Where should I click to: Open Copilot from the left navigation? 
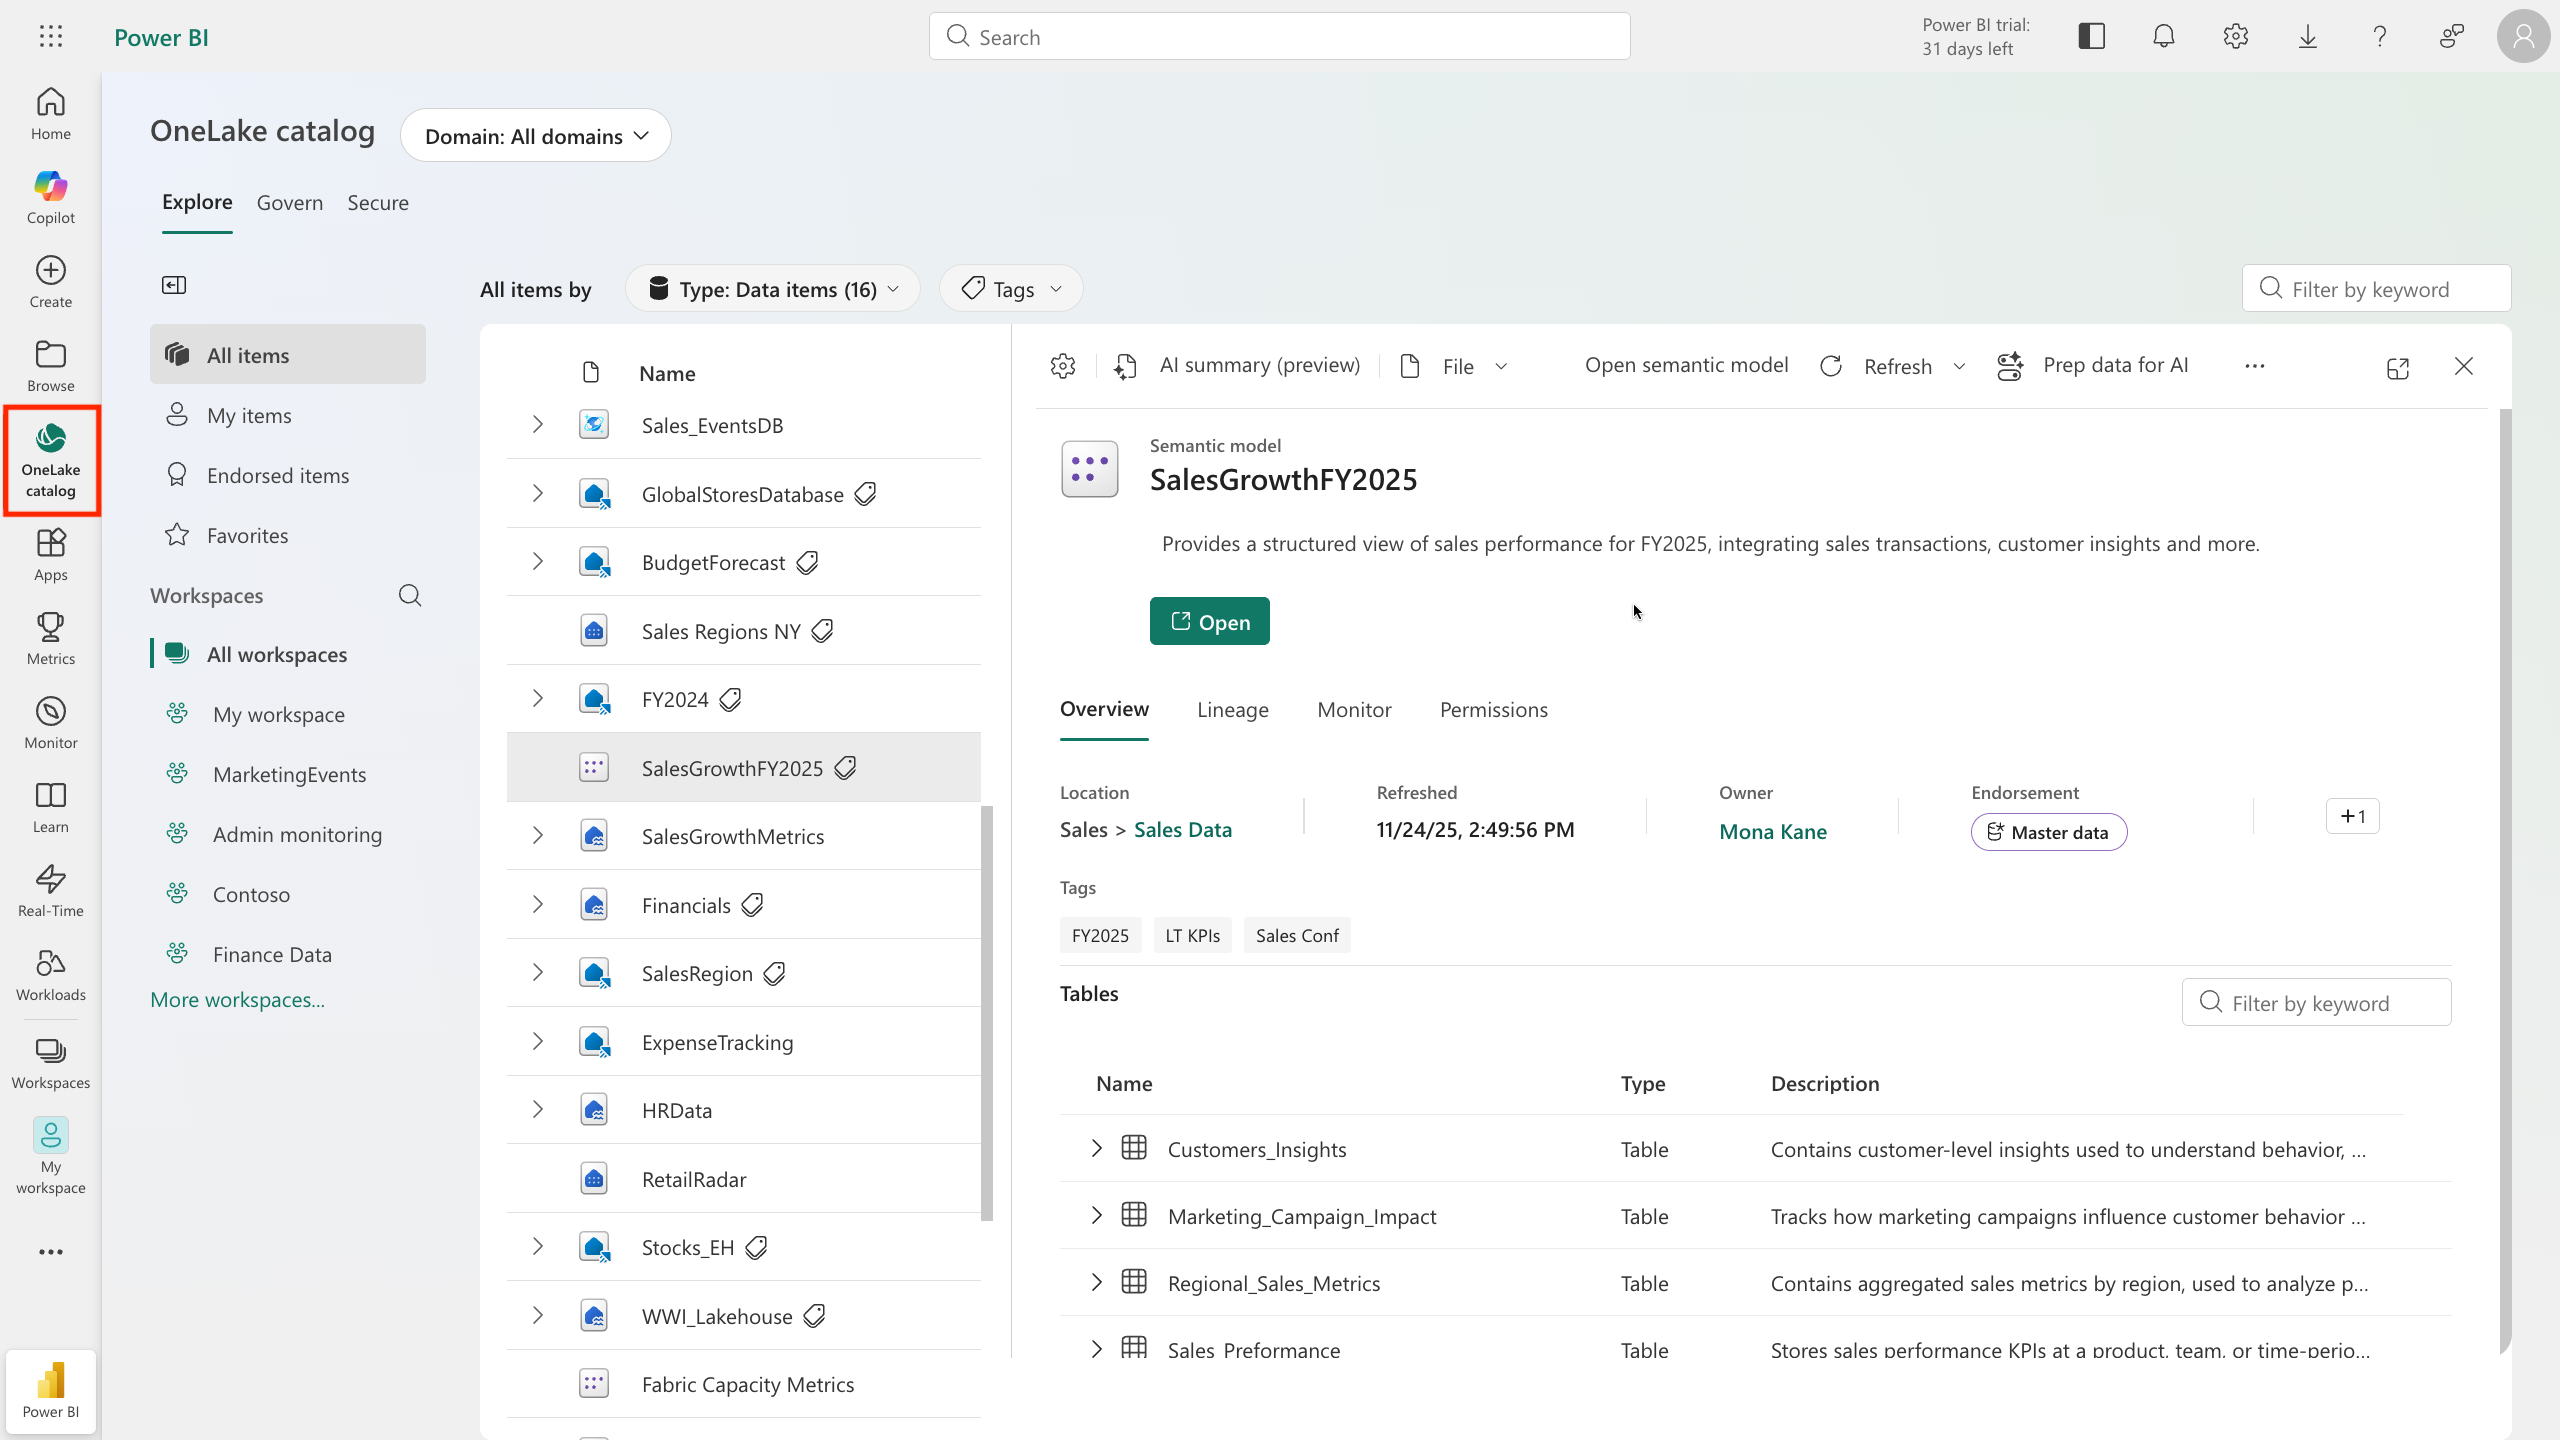tap(50, 197)
